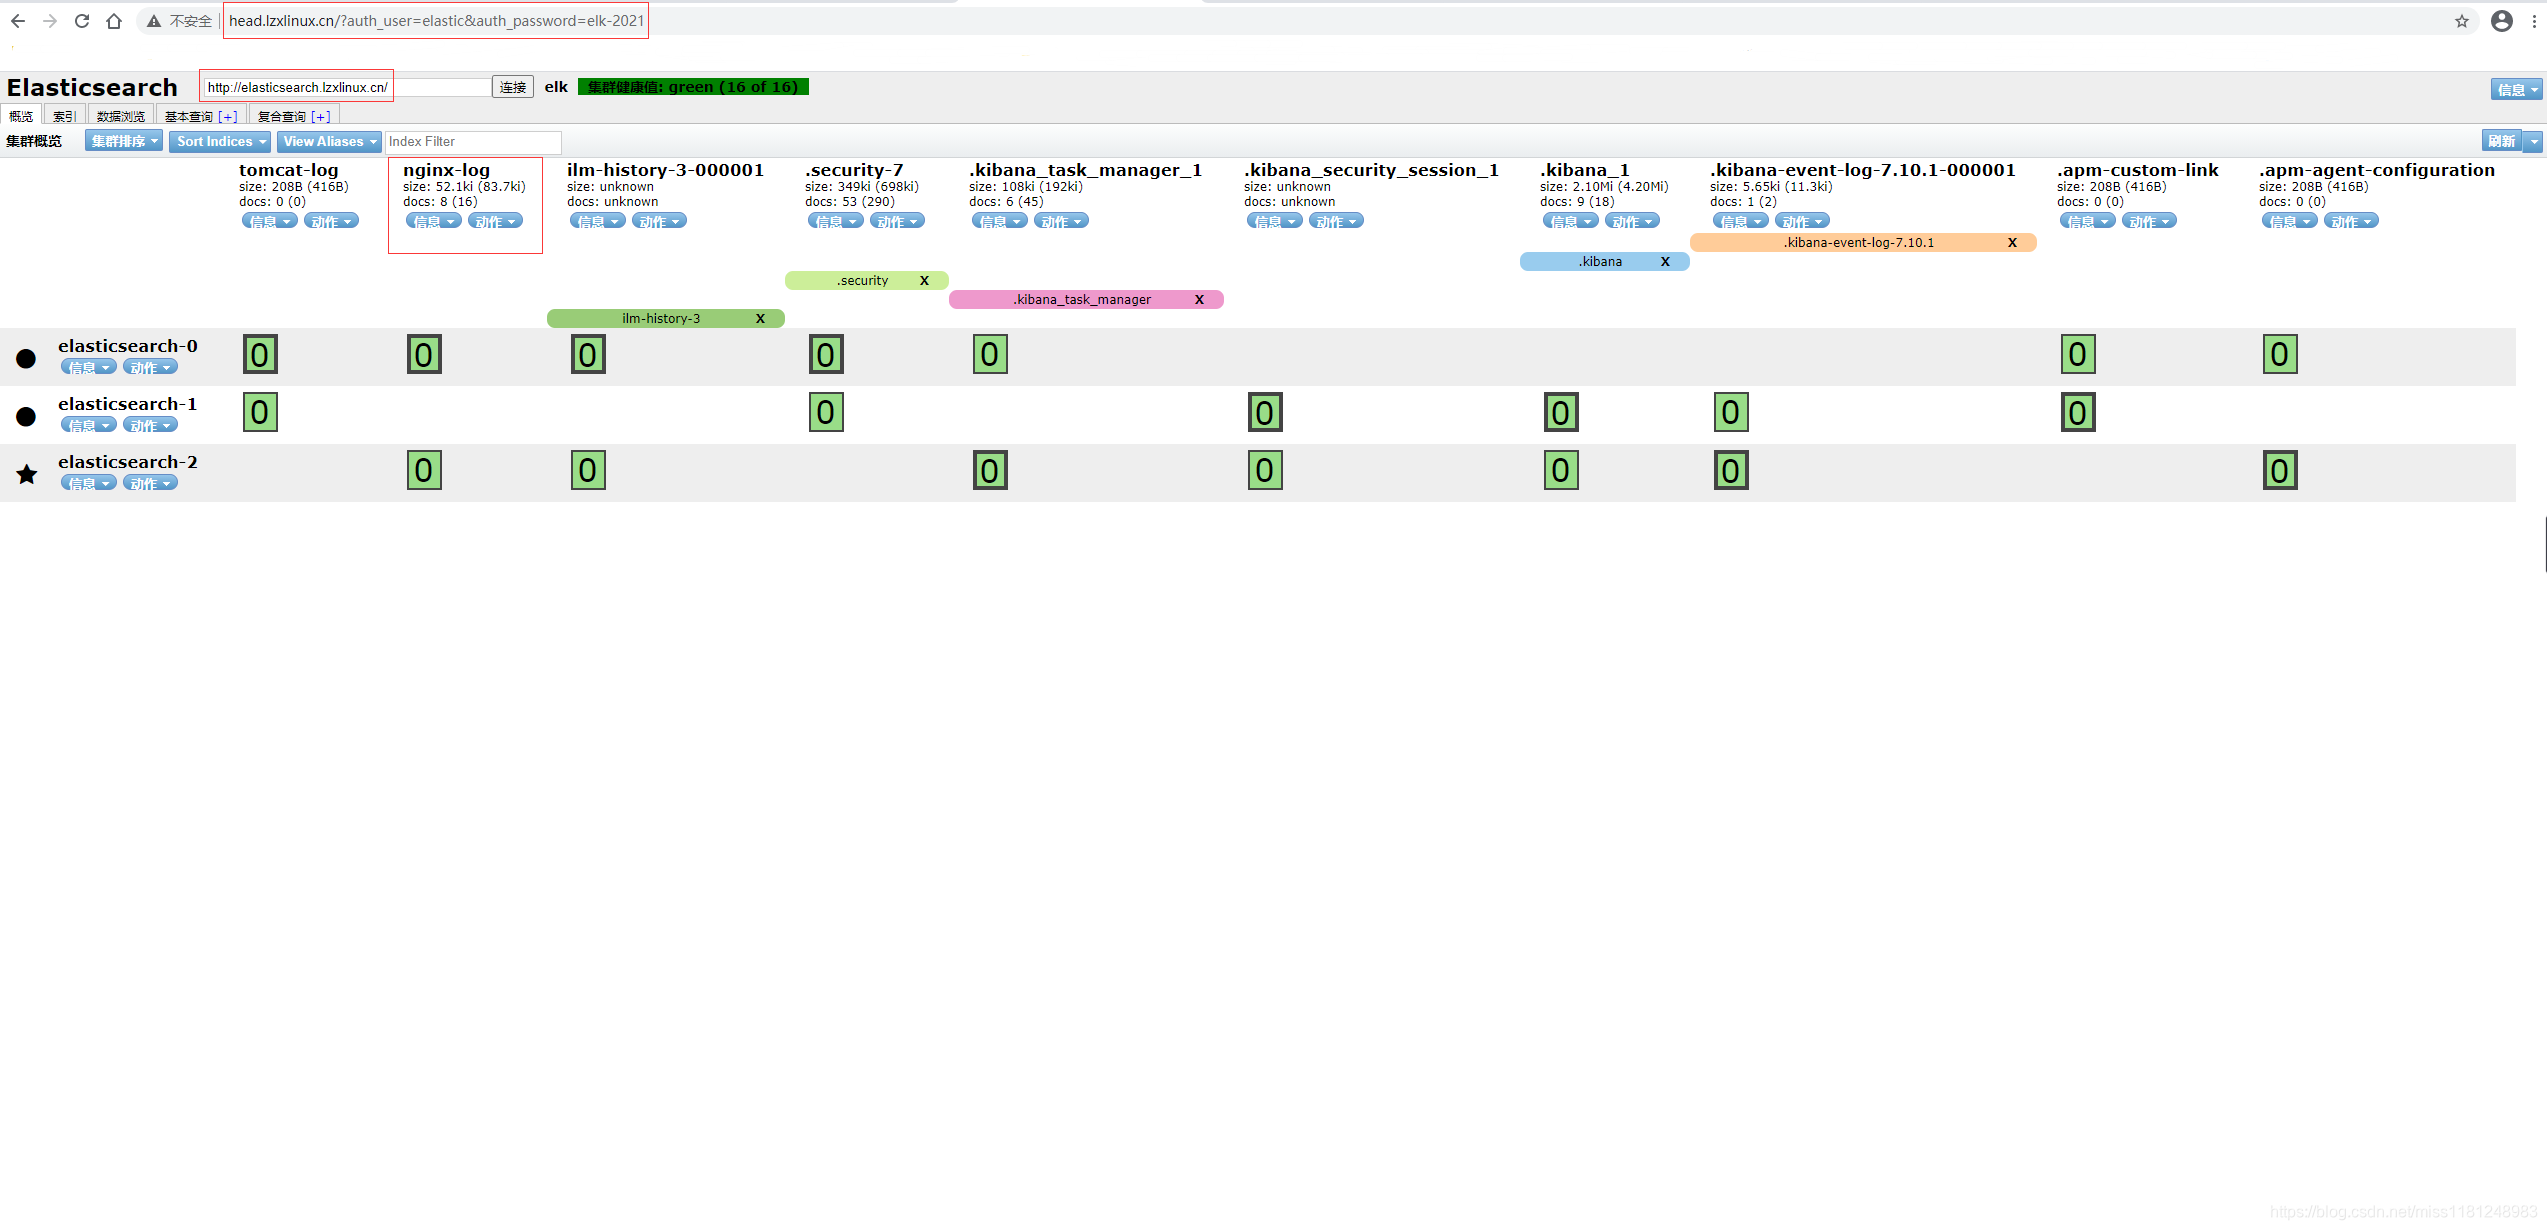
Task: Click nginx-log shard 0 on elasticsearch-0
Action: pos(424,355)
